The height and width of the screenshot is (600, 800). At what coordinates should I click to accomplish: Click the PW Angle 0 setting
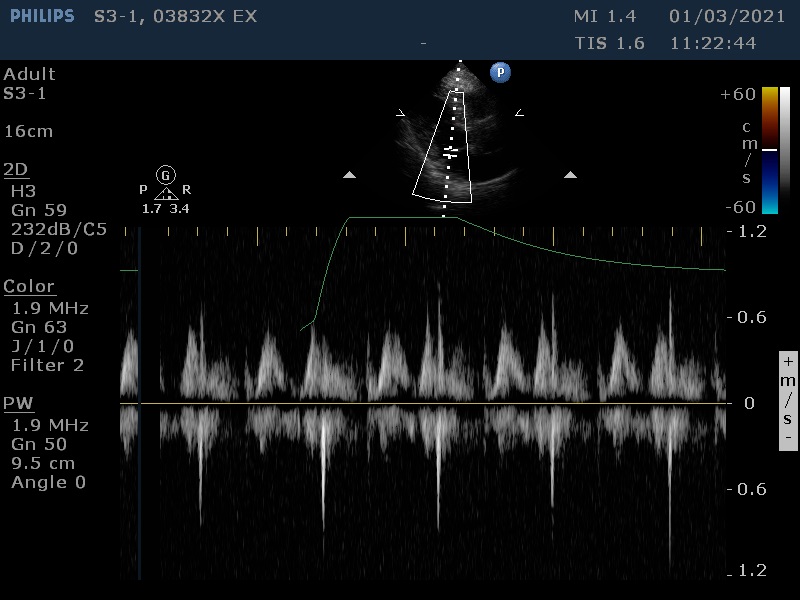tap(48, 482)
